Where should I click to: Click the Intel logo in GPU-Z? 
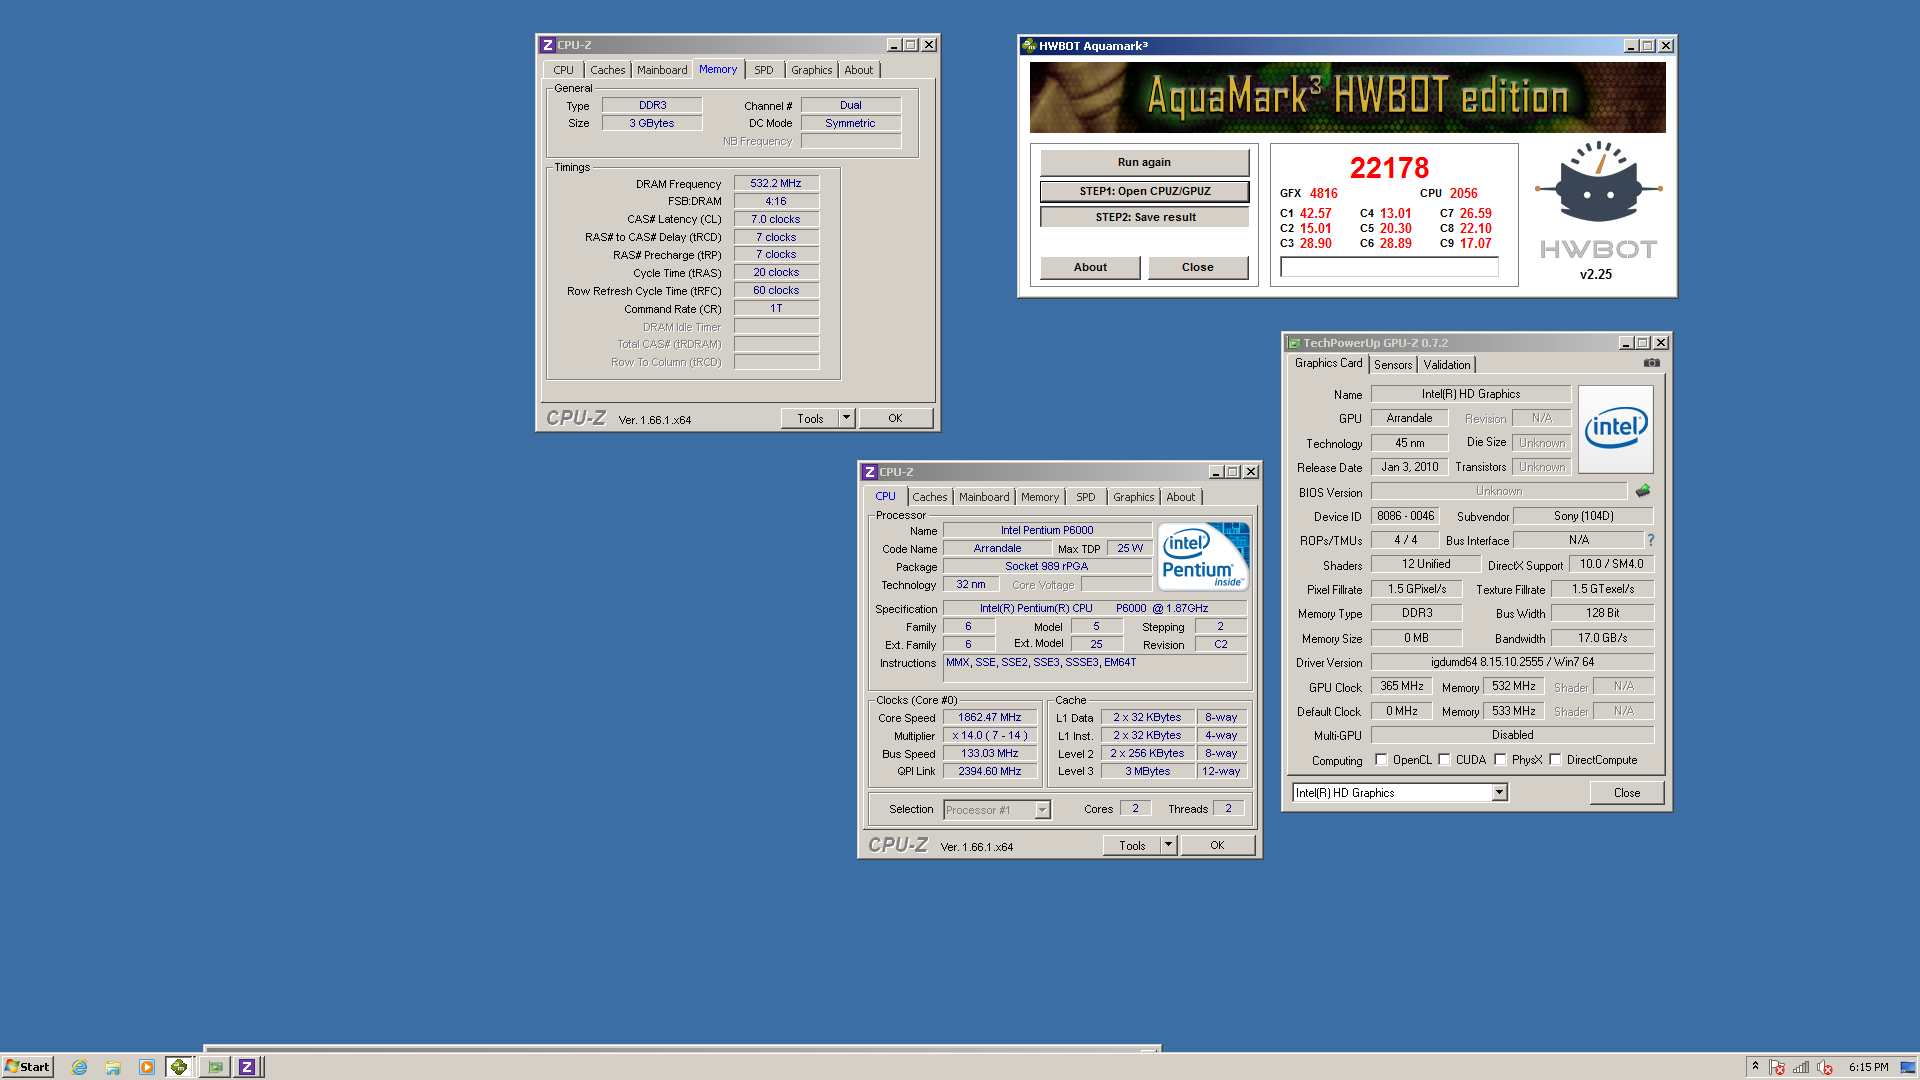pyautogui.click(x=1615, y=428)
